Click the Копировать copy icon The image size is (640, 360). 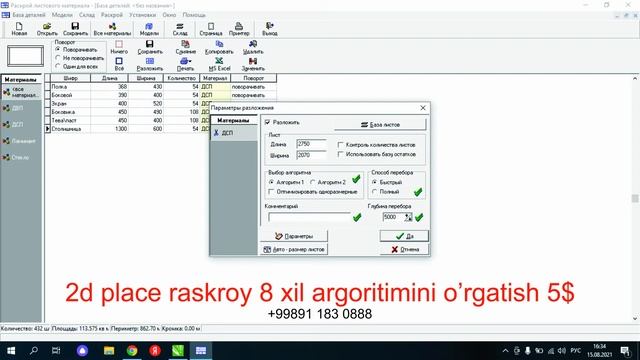[x=219, y=47]
